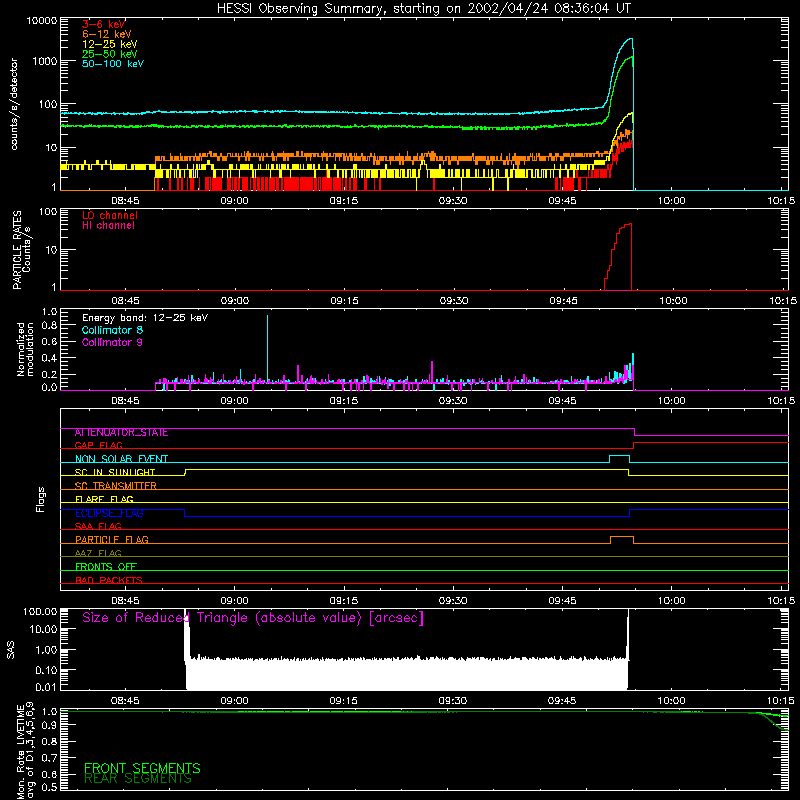Click the LO channel legend label

[110, 215]
